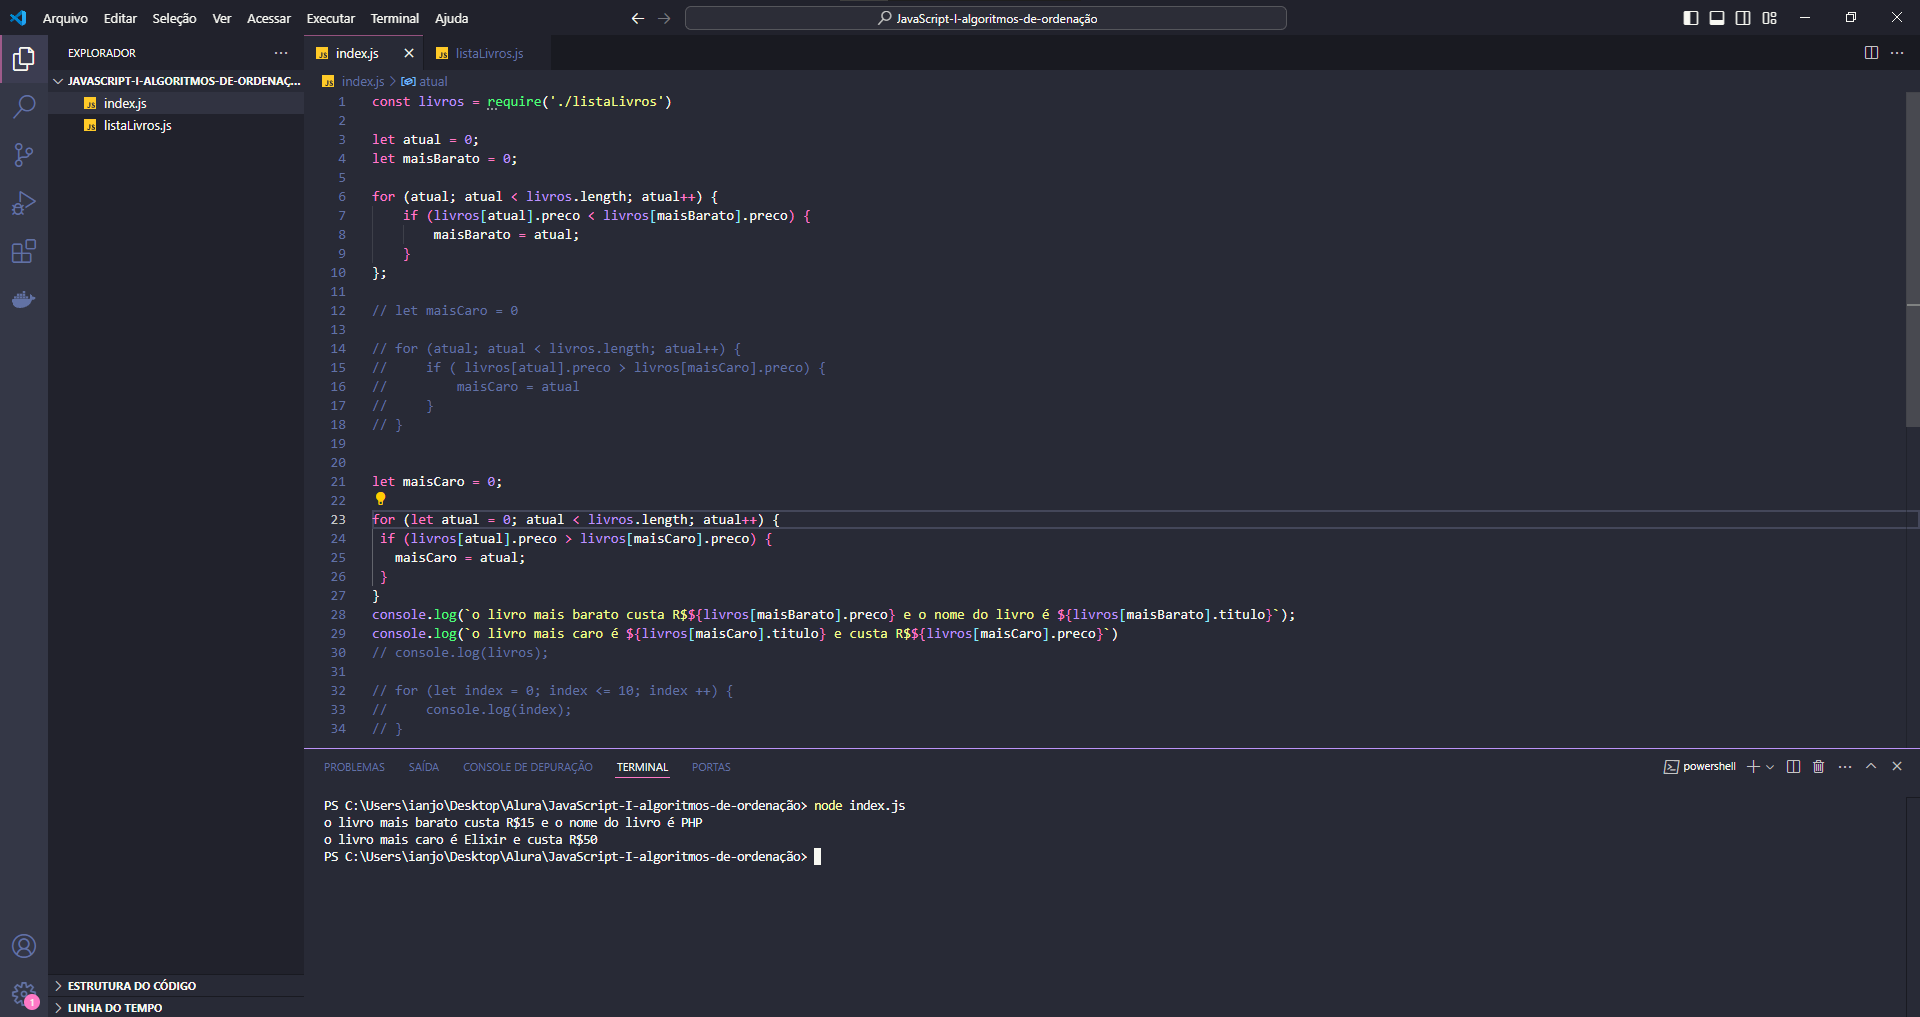The height and width of the screenshot is (1017, 1920).
Task: Switch to the PORTAS panel tab
Action: click(x=711, y=767)
